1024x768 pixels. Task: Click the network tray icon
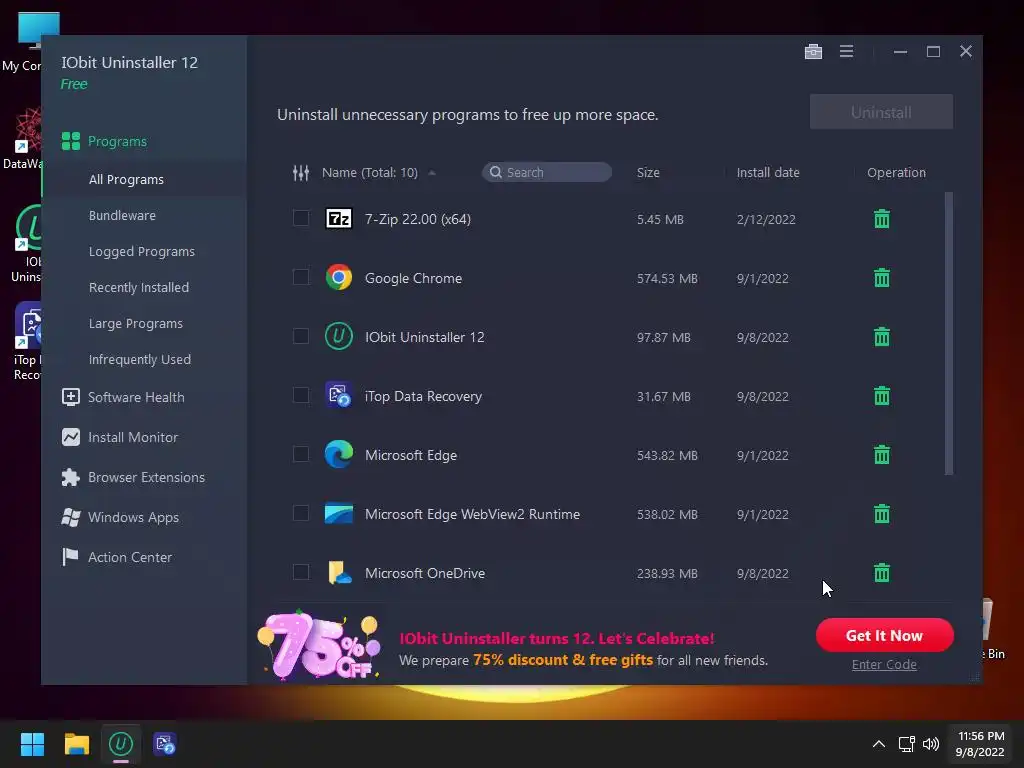tap(906, 744)
